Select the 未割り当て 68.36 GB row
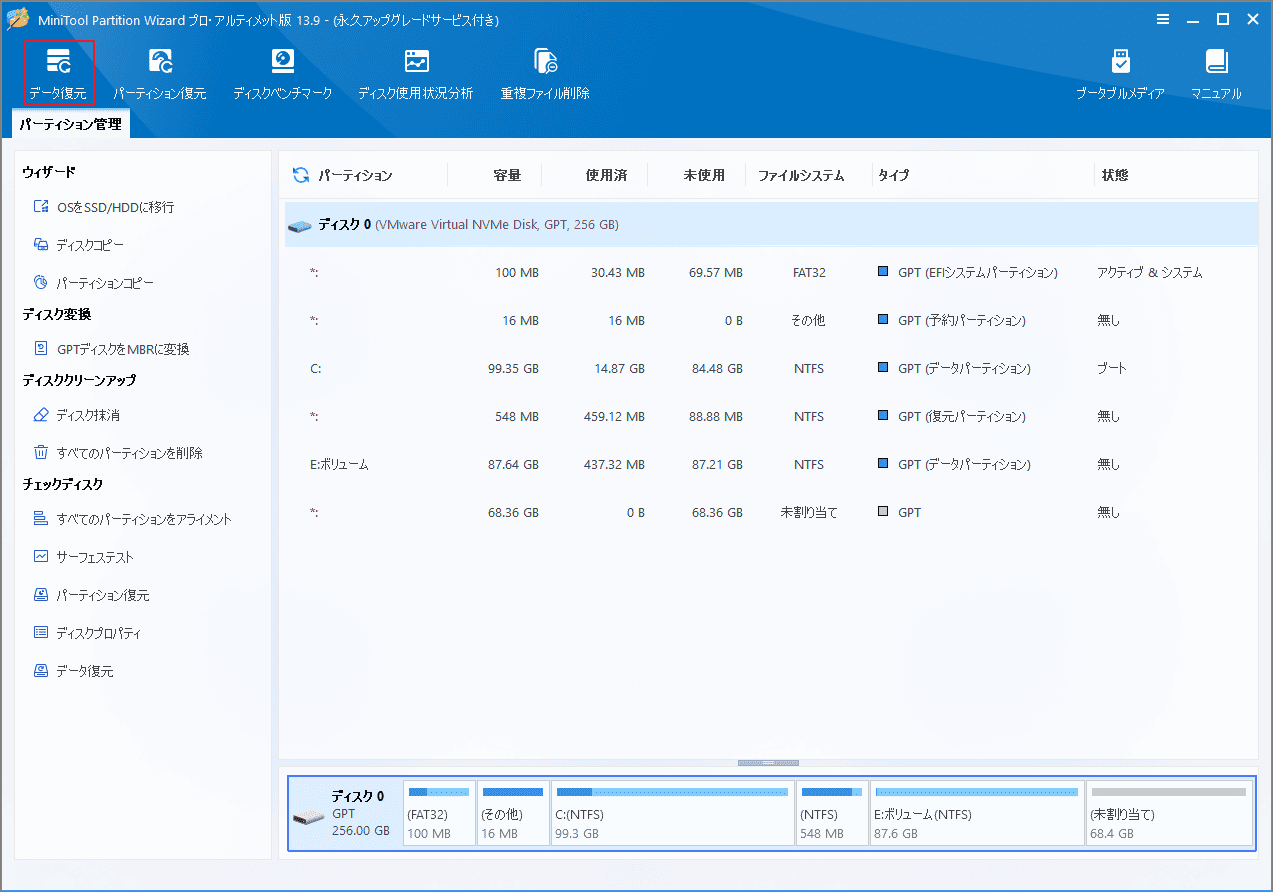The height and width of the screenshot is (892, 1273). click(770, 512)
